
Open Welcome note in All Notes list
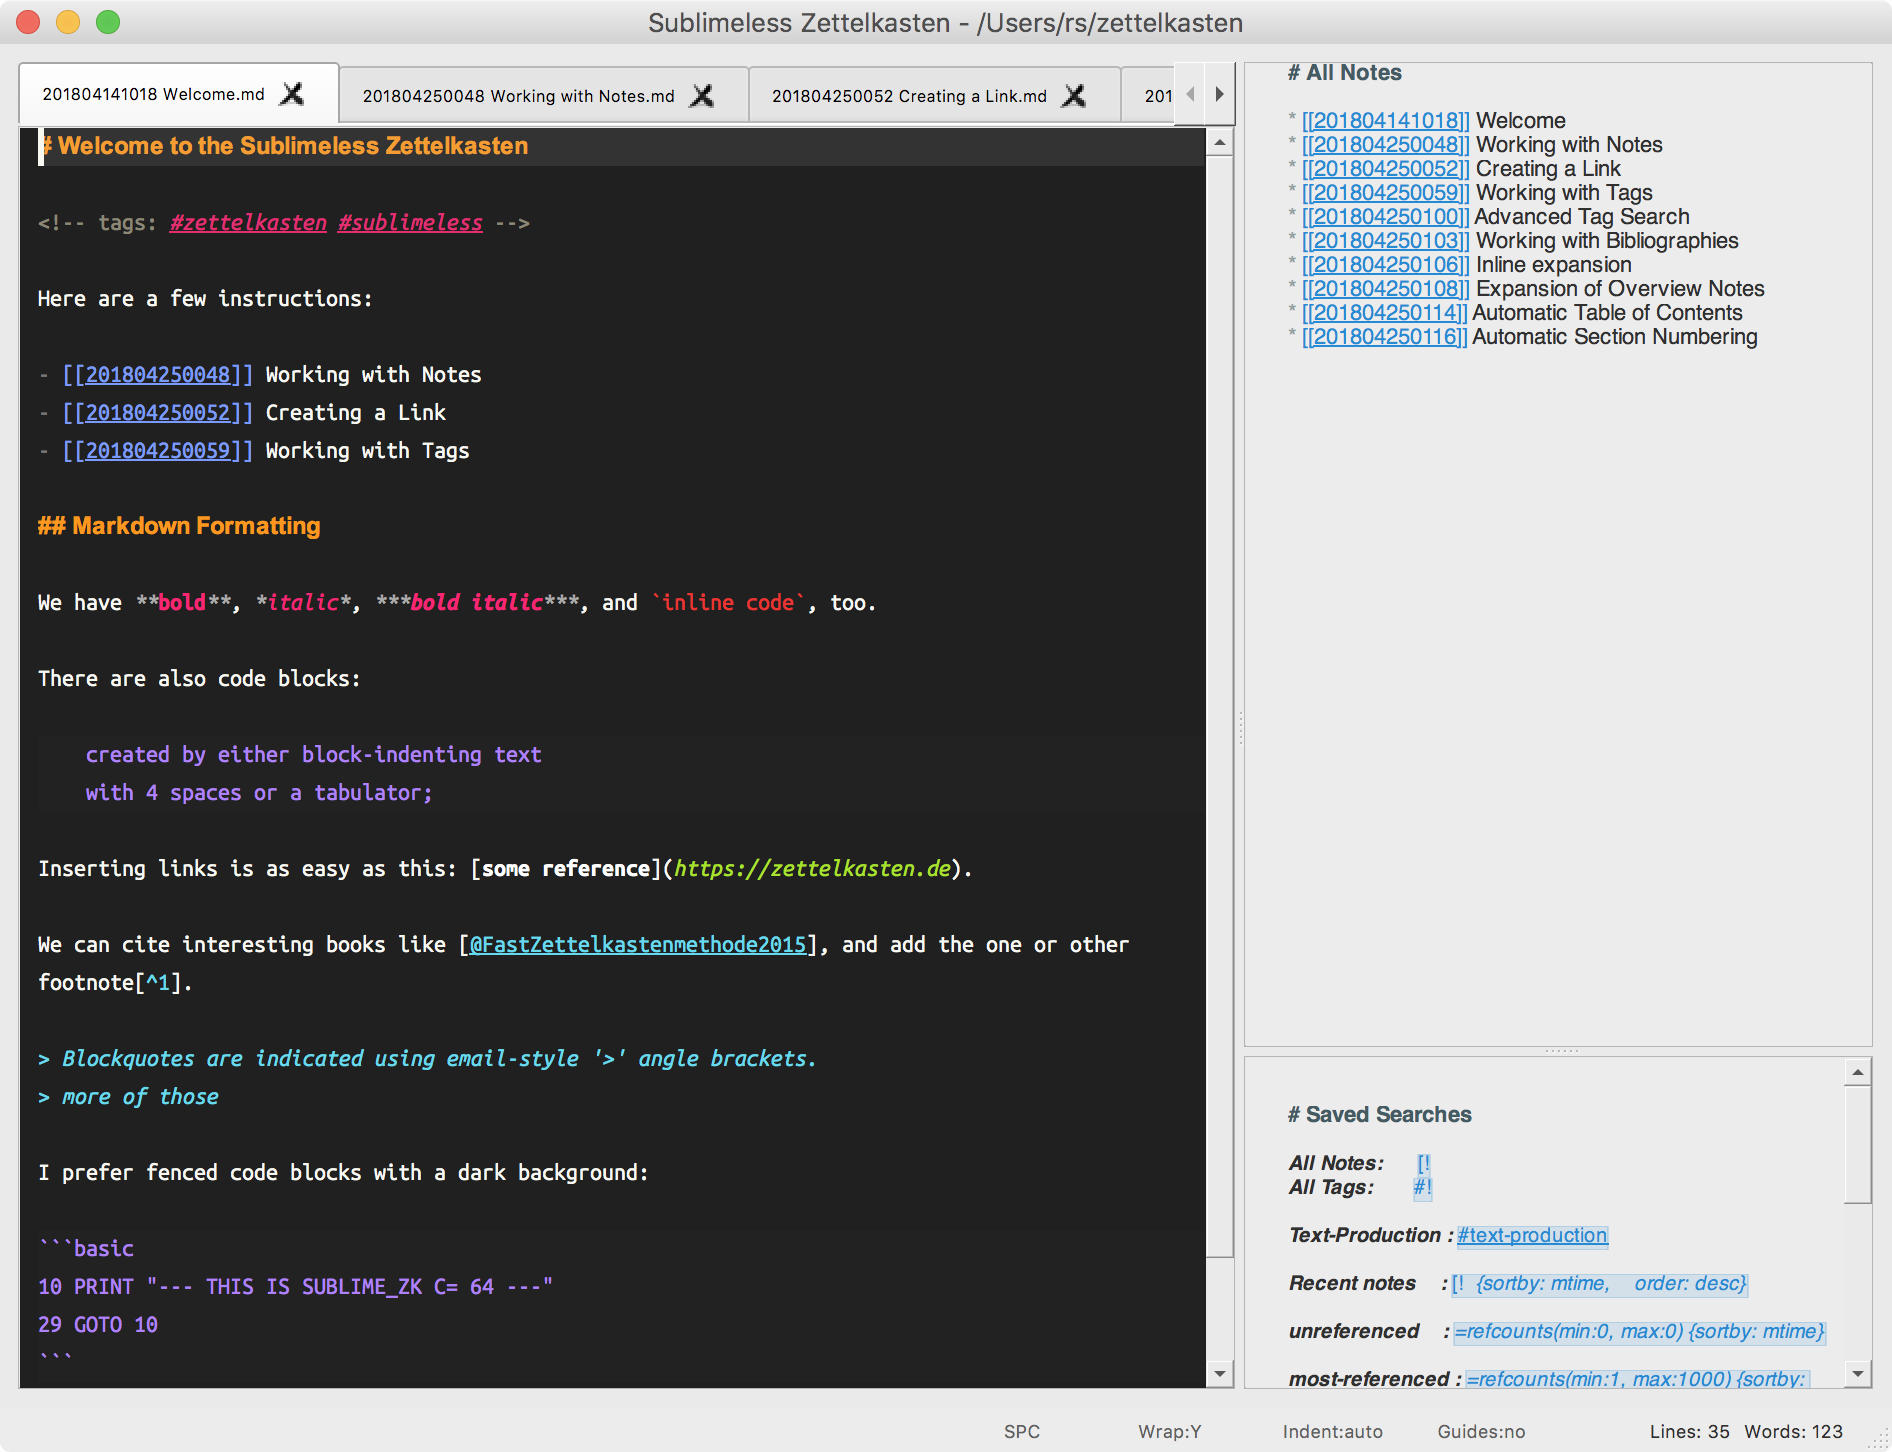click(x=1385, y=121)
